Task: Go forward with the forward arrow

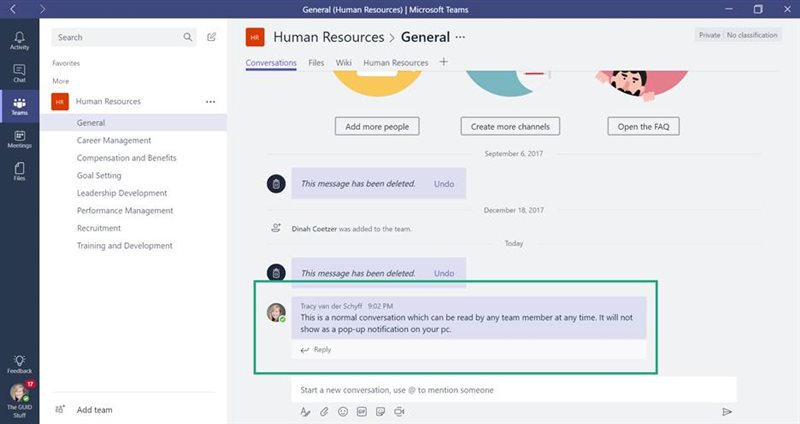Action: click(42, 9)
